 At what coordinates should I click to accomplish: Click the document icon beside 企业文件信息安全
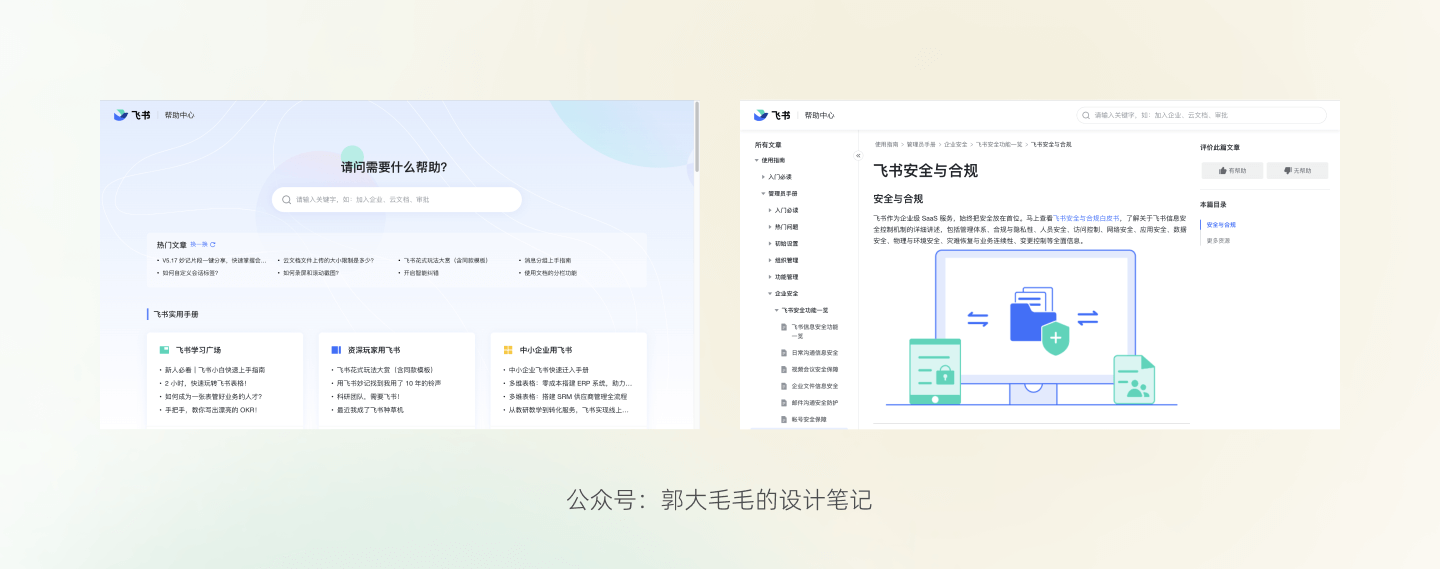(784, 386)
